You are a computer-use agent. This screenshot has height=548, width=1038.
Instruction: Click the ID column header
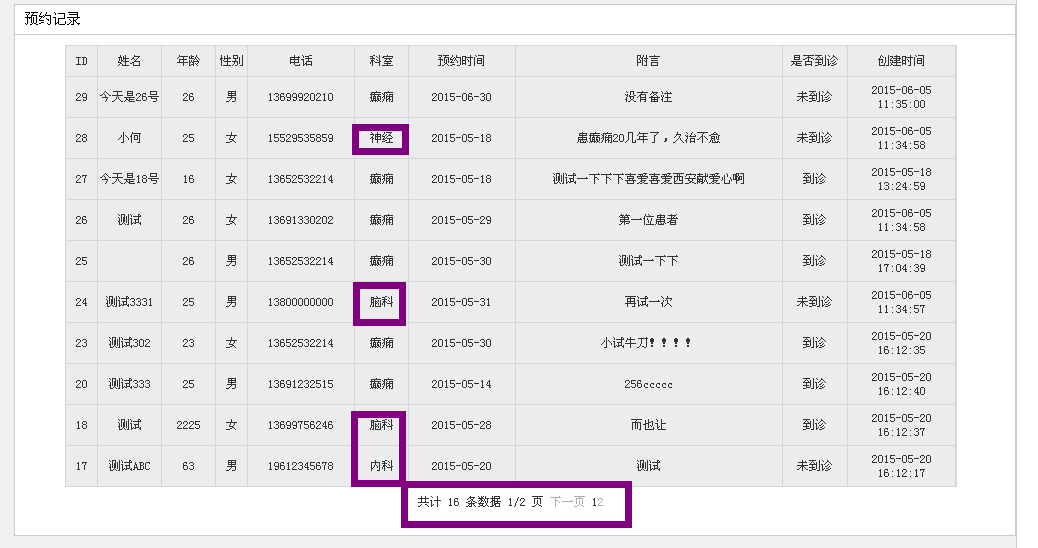81,61
